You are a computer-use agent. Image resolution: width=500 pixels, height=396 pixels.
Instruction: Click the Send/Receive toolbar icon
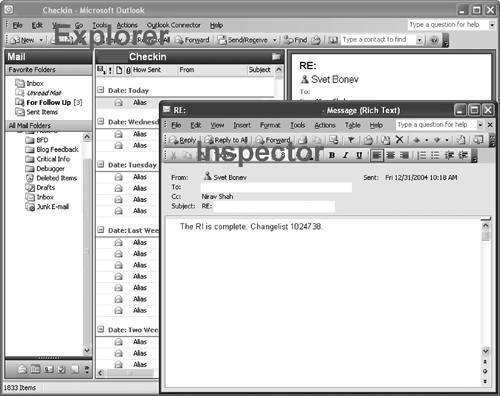click(x=243, y=40)
